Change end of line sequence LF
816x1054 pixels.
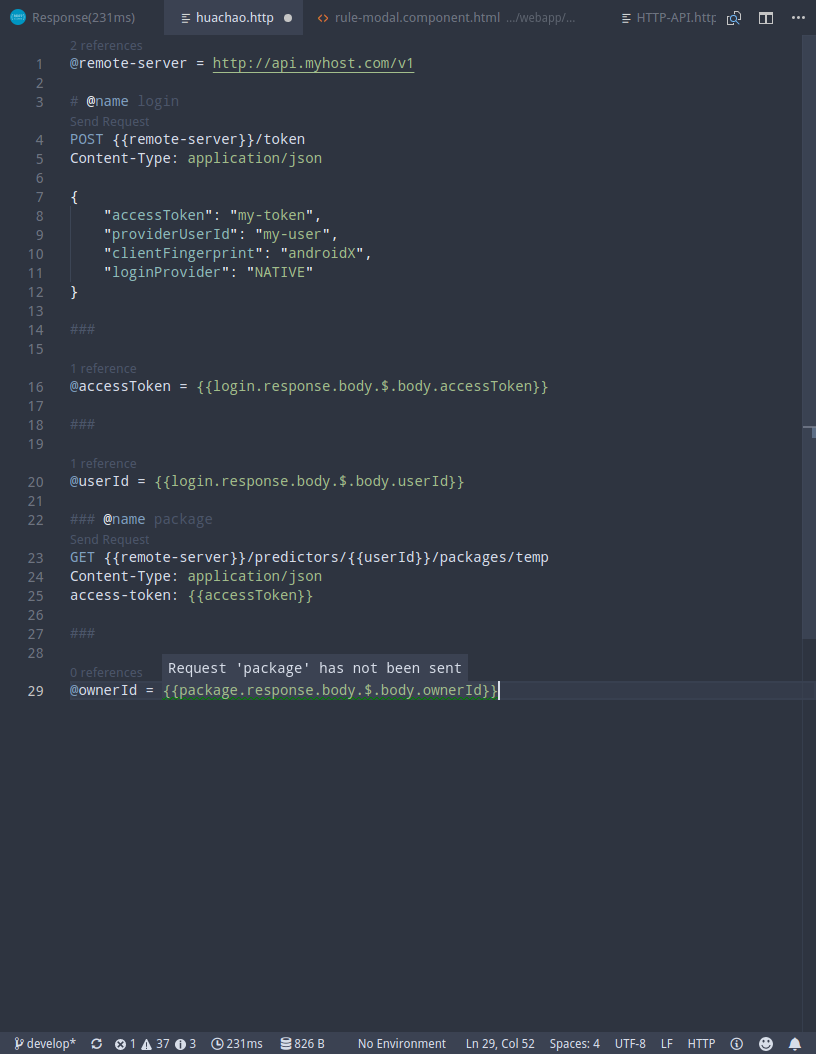pyautogui.click(x=667, y=1043)
